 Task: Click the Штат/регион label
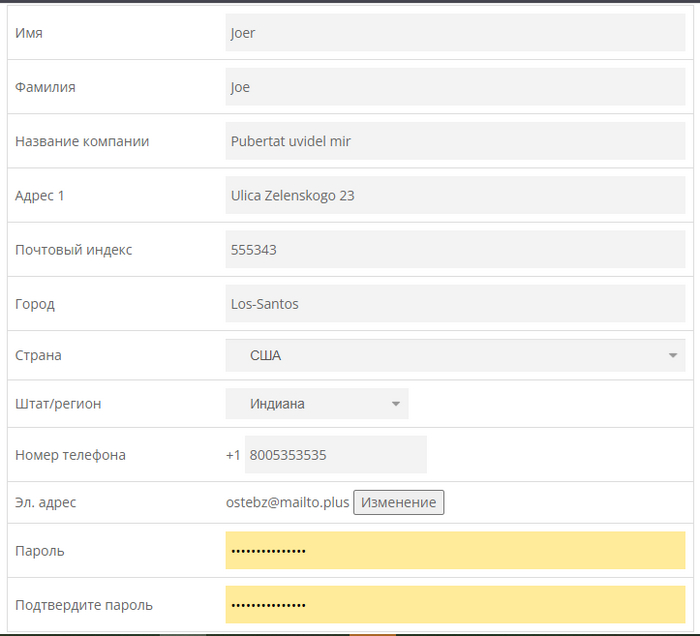(58, 404)
